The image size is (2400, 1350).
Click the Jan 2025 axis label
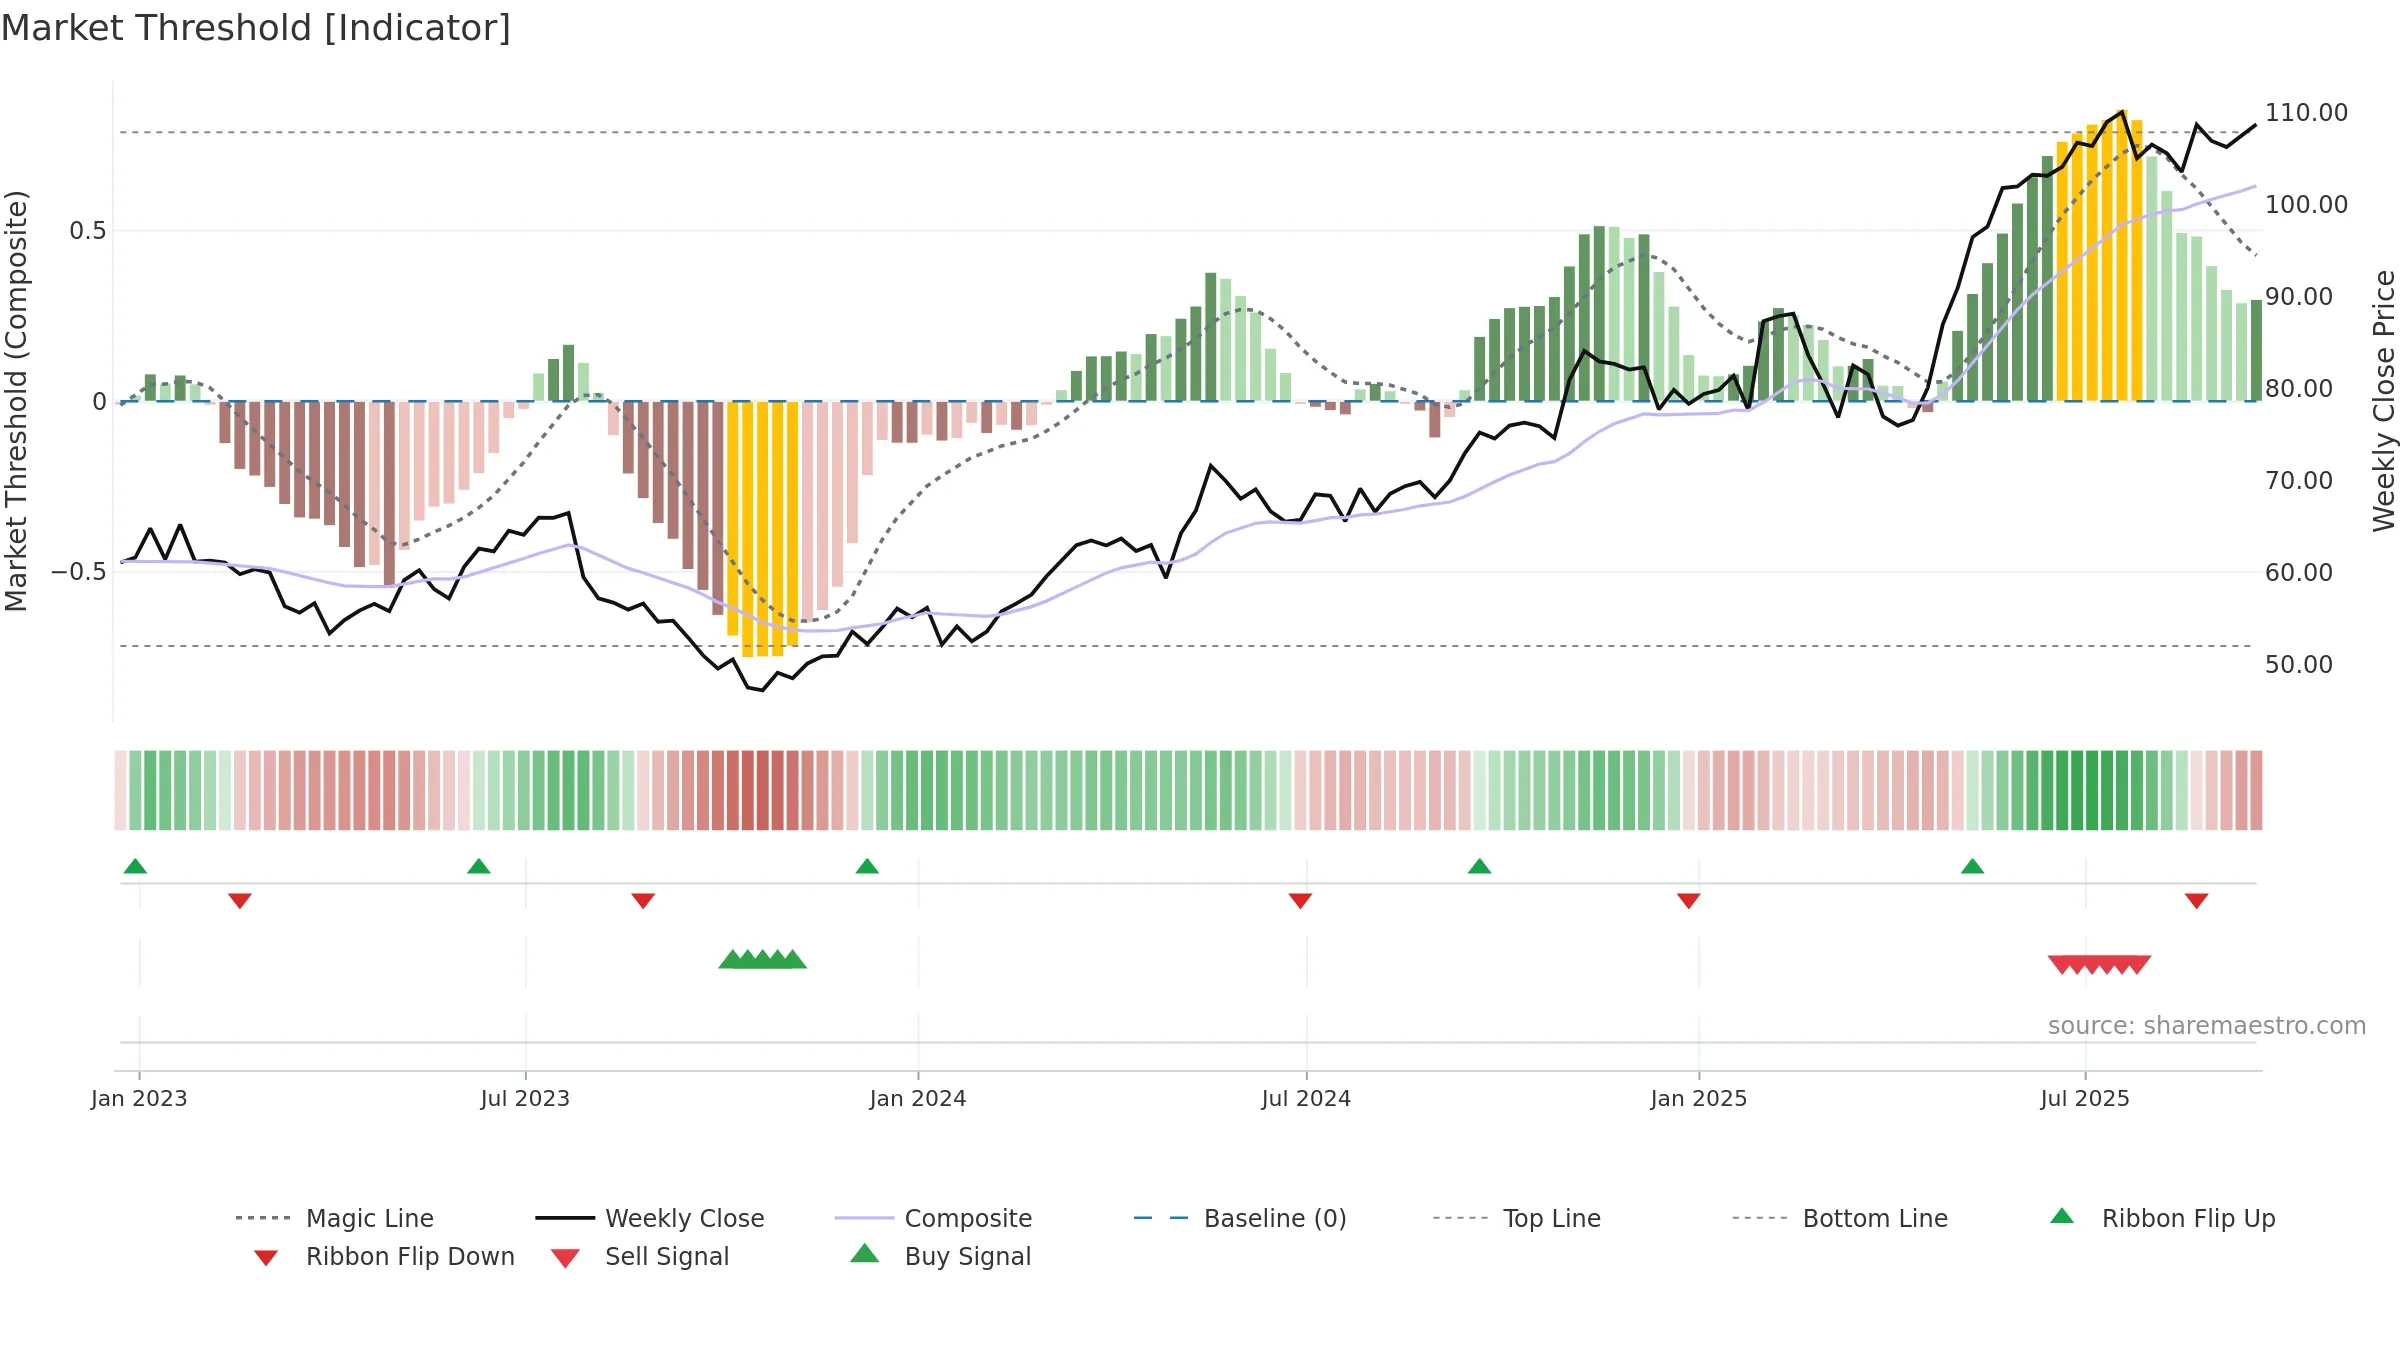pos(1699,1098)
